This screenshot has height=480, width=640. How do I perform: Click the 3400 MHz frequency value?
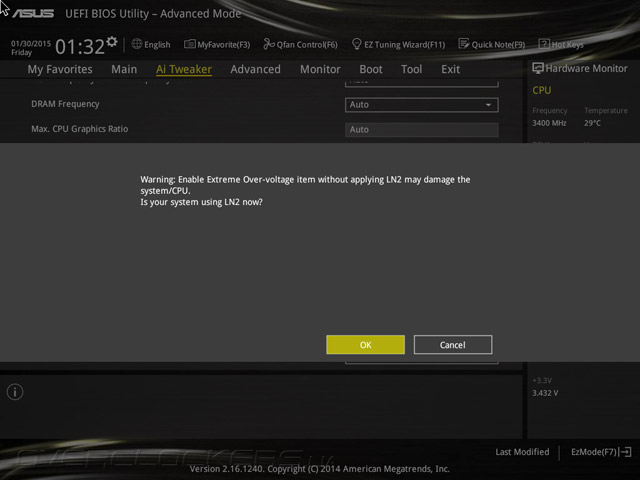pos(549,123)
